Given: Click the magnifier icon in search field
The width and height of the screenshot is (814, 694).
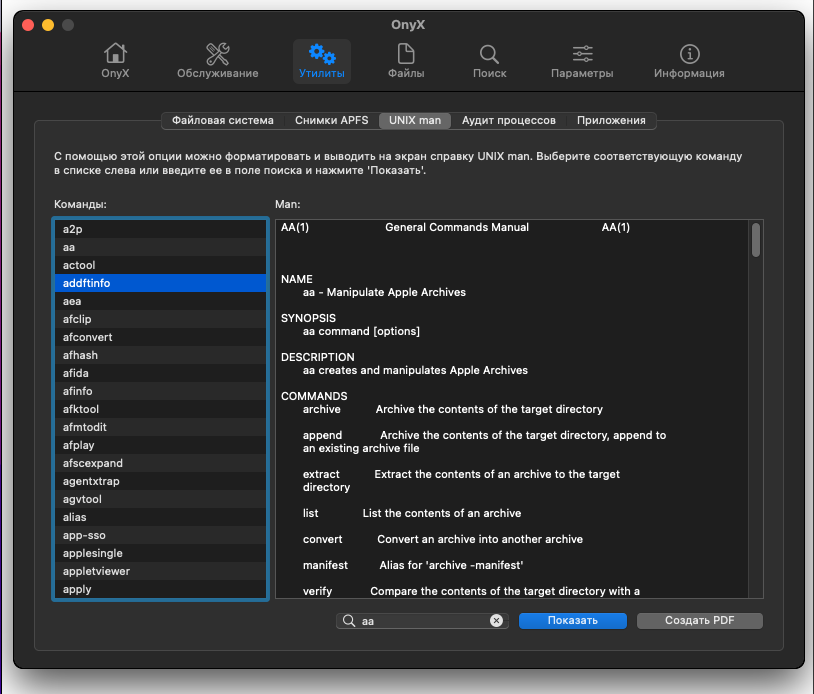Looking at the screenshot, I should [x=349, y=621].
